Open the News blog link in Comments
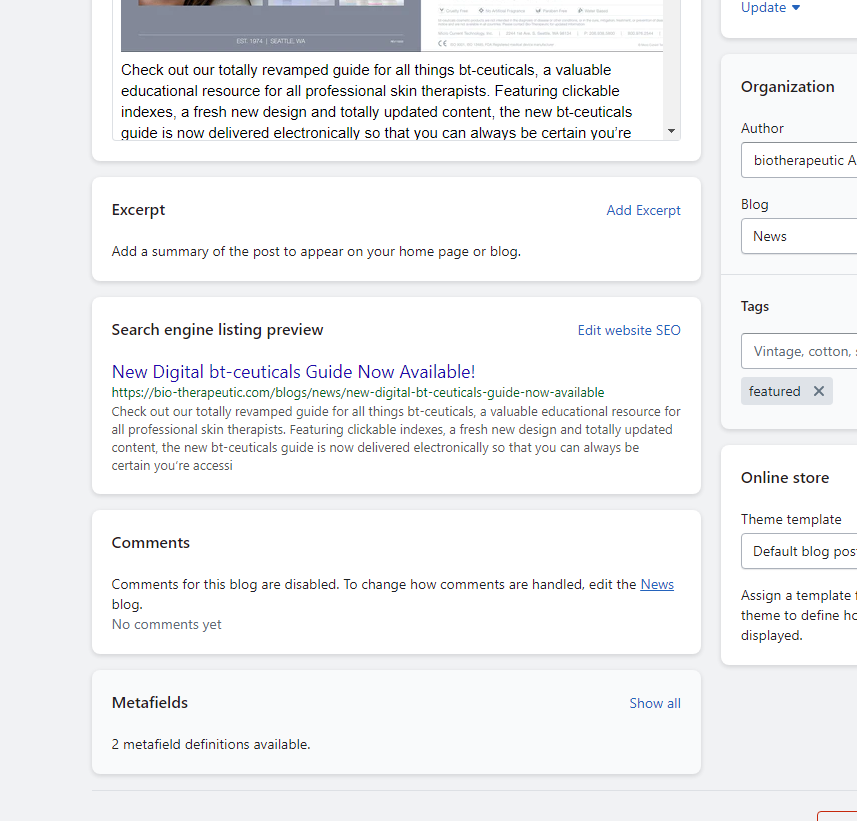 [x=657, y=584]
